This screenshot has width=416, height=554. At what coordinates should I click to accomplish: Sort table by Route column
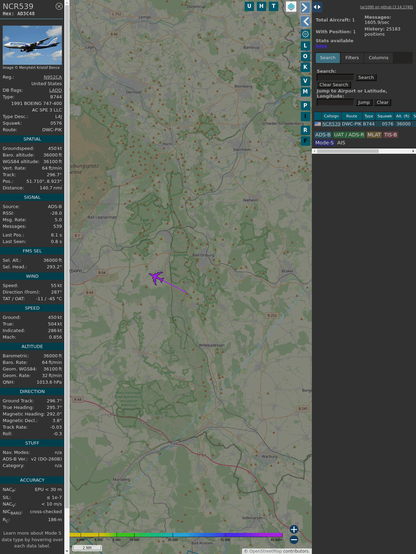point(351,116)
